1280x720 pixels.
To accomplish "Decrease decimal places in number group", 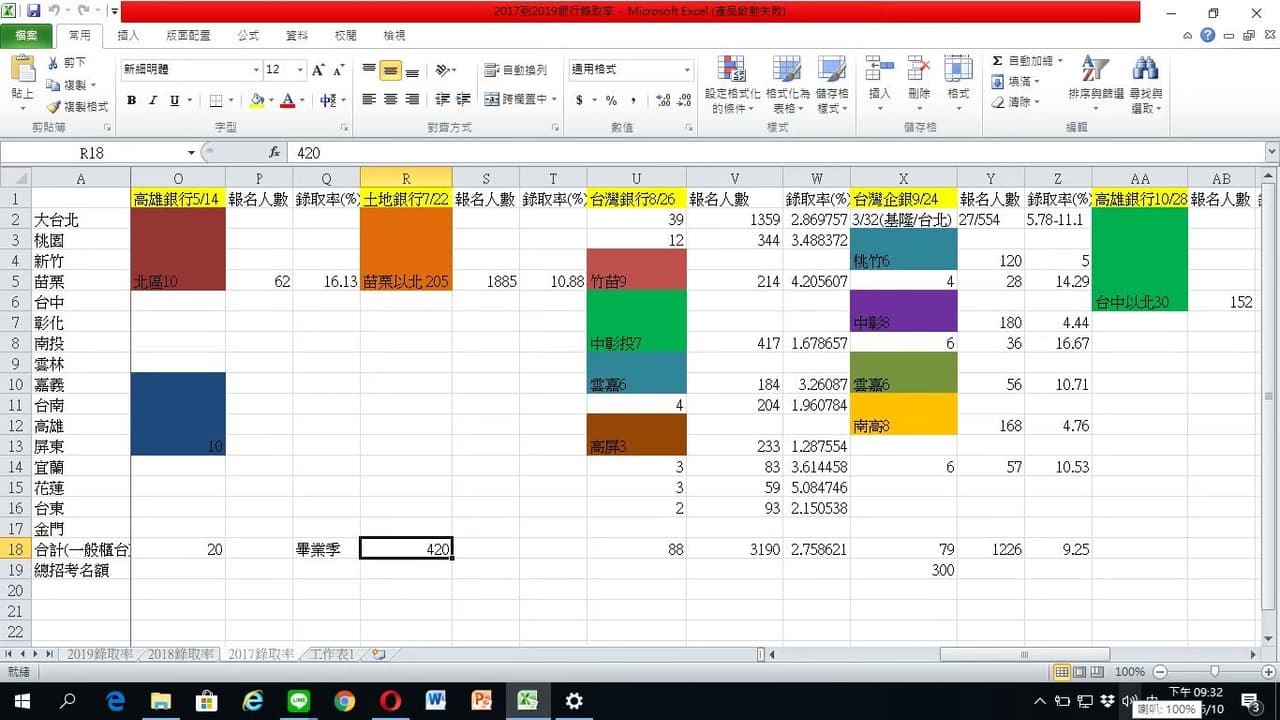I will click(x=684, y=100).
